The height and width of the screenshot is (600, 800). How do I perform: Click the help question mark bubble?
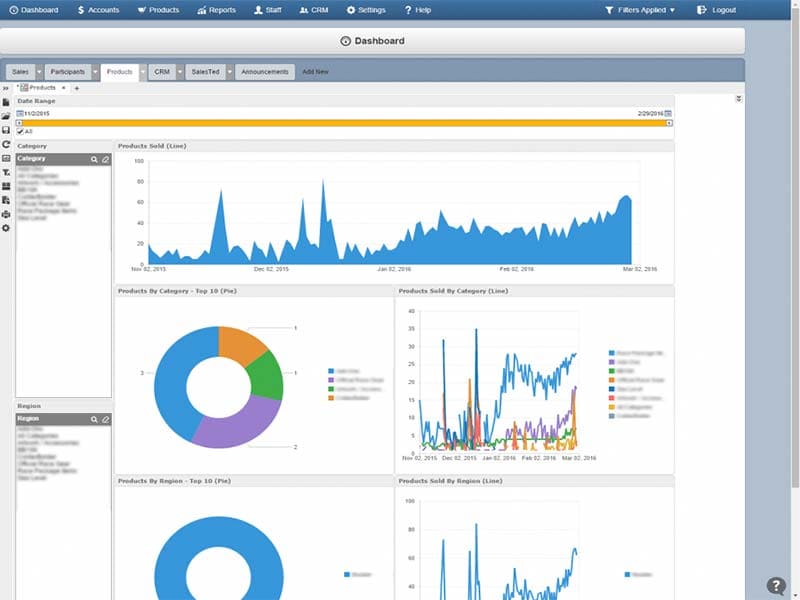coord(776,586)
